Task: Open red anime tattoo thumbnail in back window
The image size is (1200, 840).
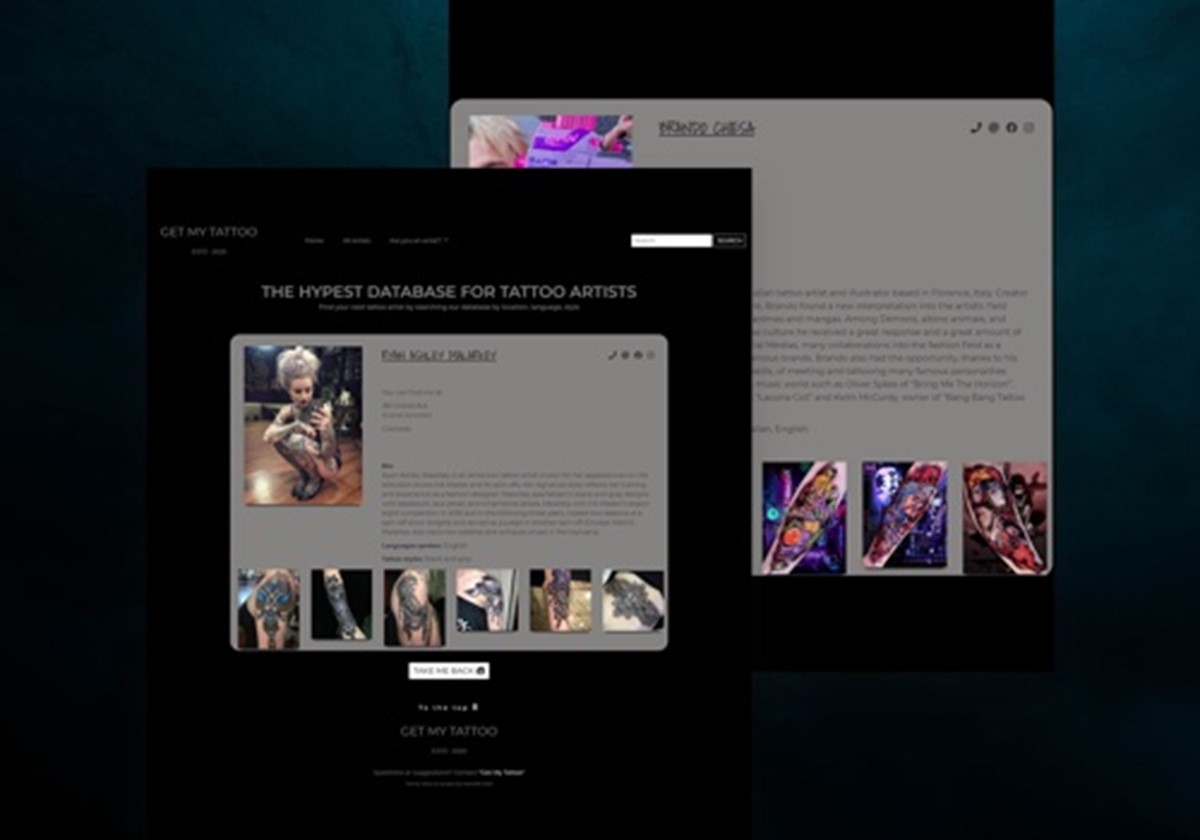Action: (x=1005, y=517)
